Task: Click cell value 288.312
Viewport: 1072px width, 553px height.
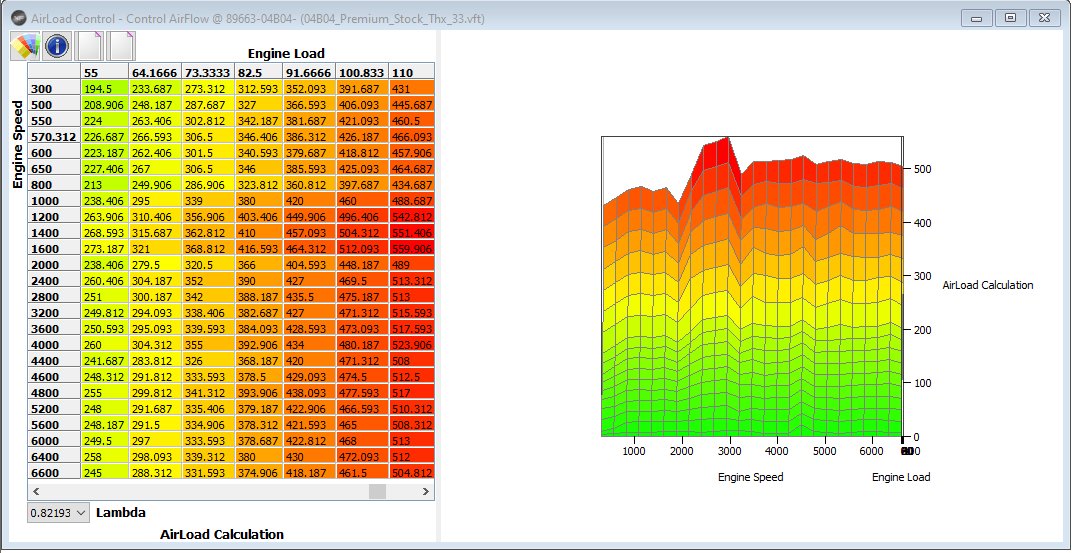Action: (155, 472)
